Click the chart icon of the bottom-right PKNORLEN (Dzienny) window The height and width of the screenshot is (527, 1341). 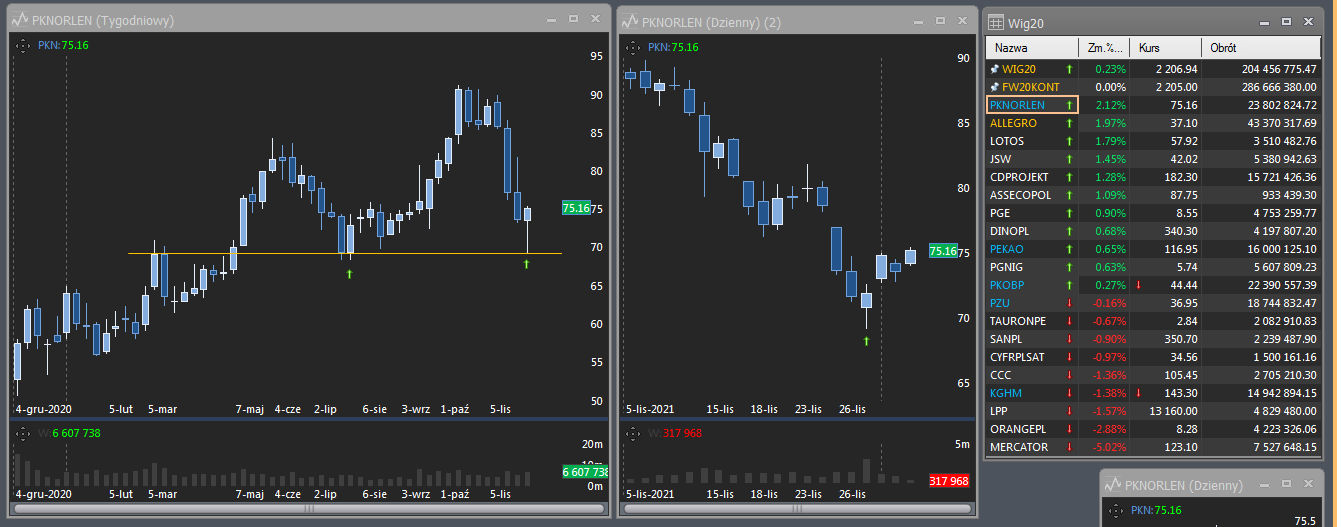tap(1115, 485)
